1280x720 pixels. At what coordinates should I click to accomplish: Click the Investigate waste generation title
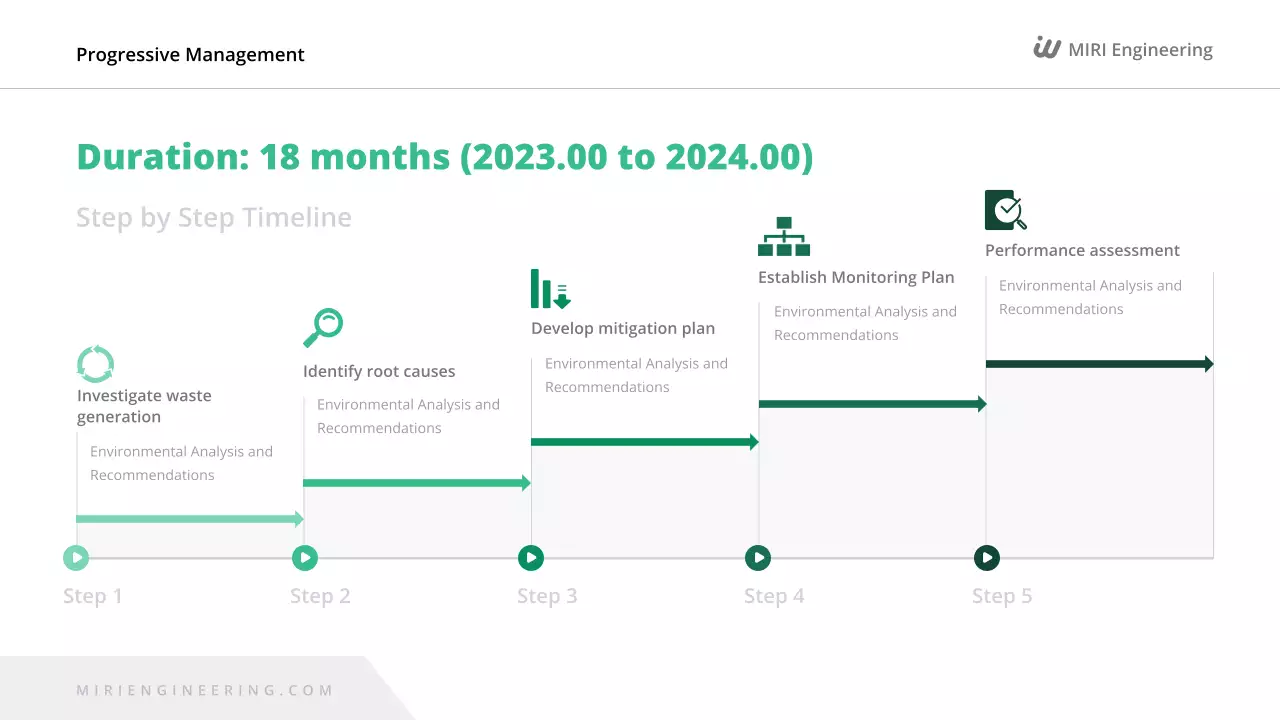[x=144, y=406]
